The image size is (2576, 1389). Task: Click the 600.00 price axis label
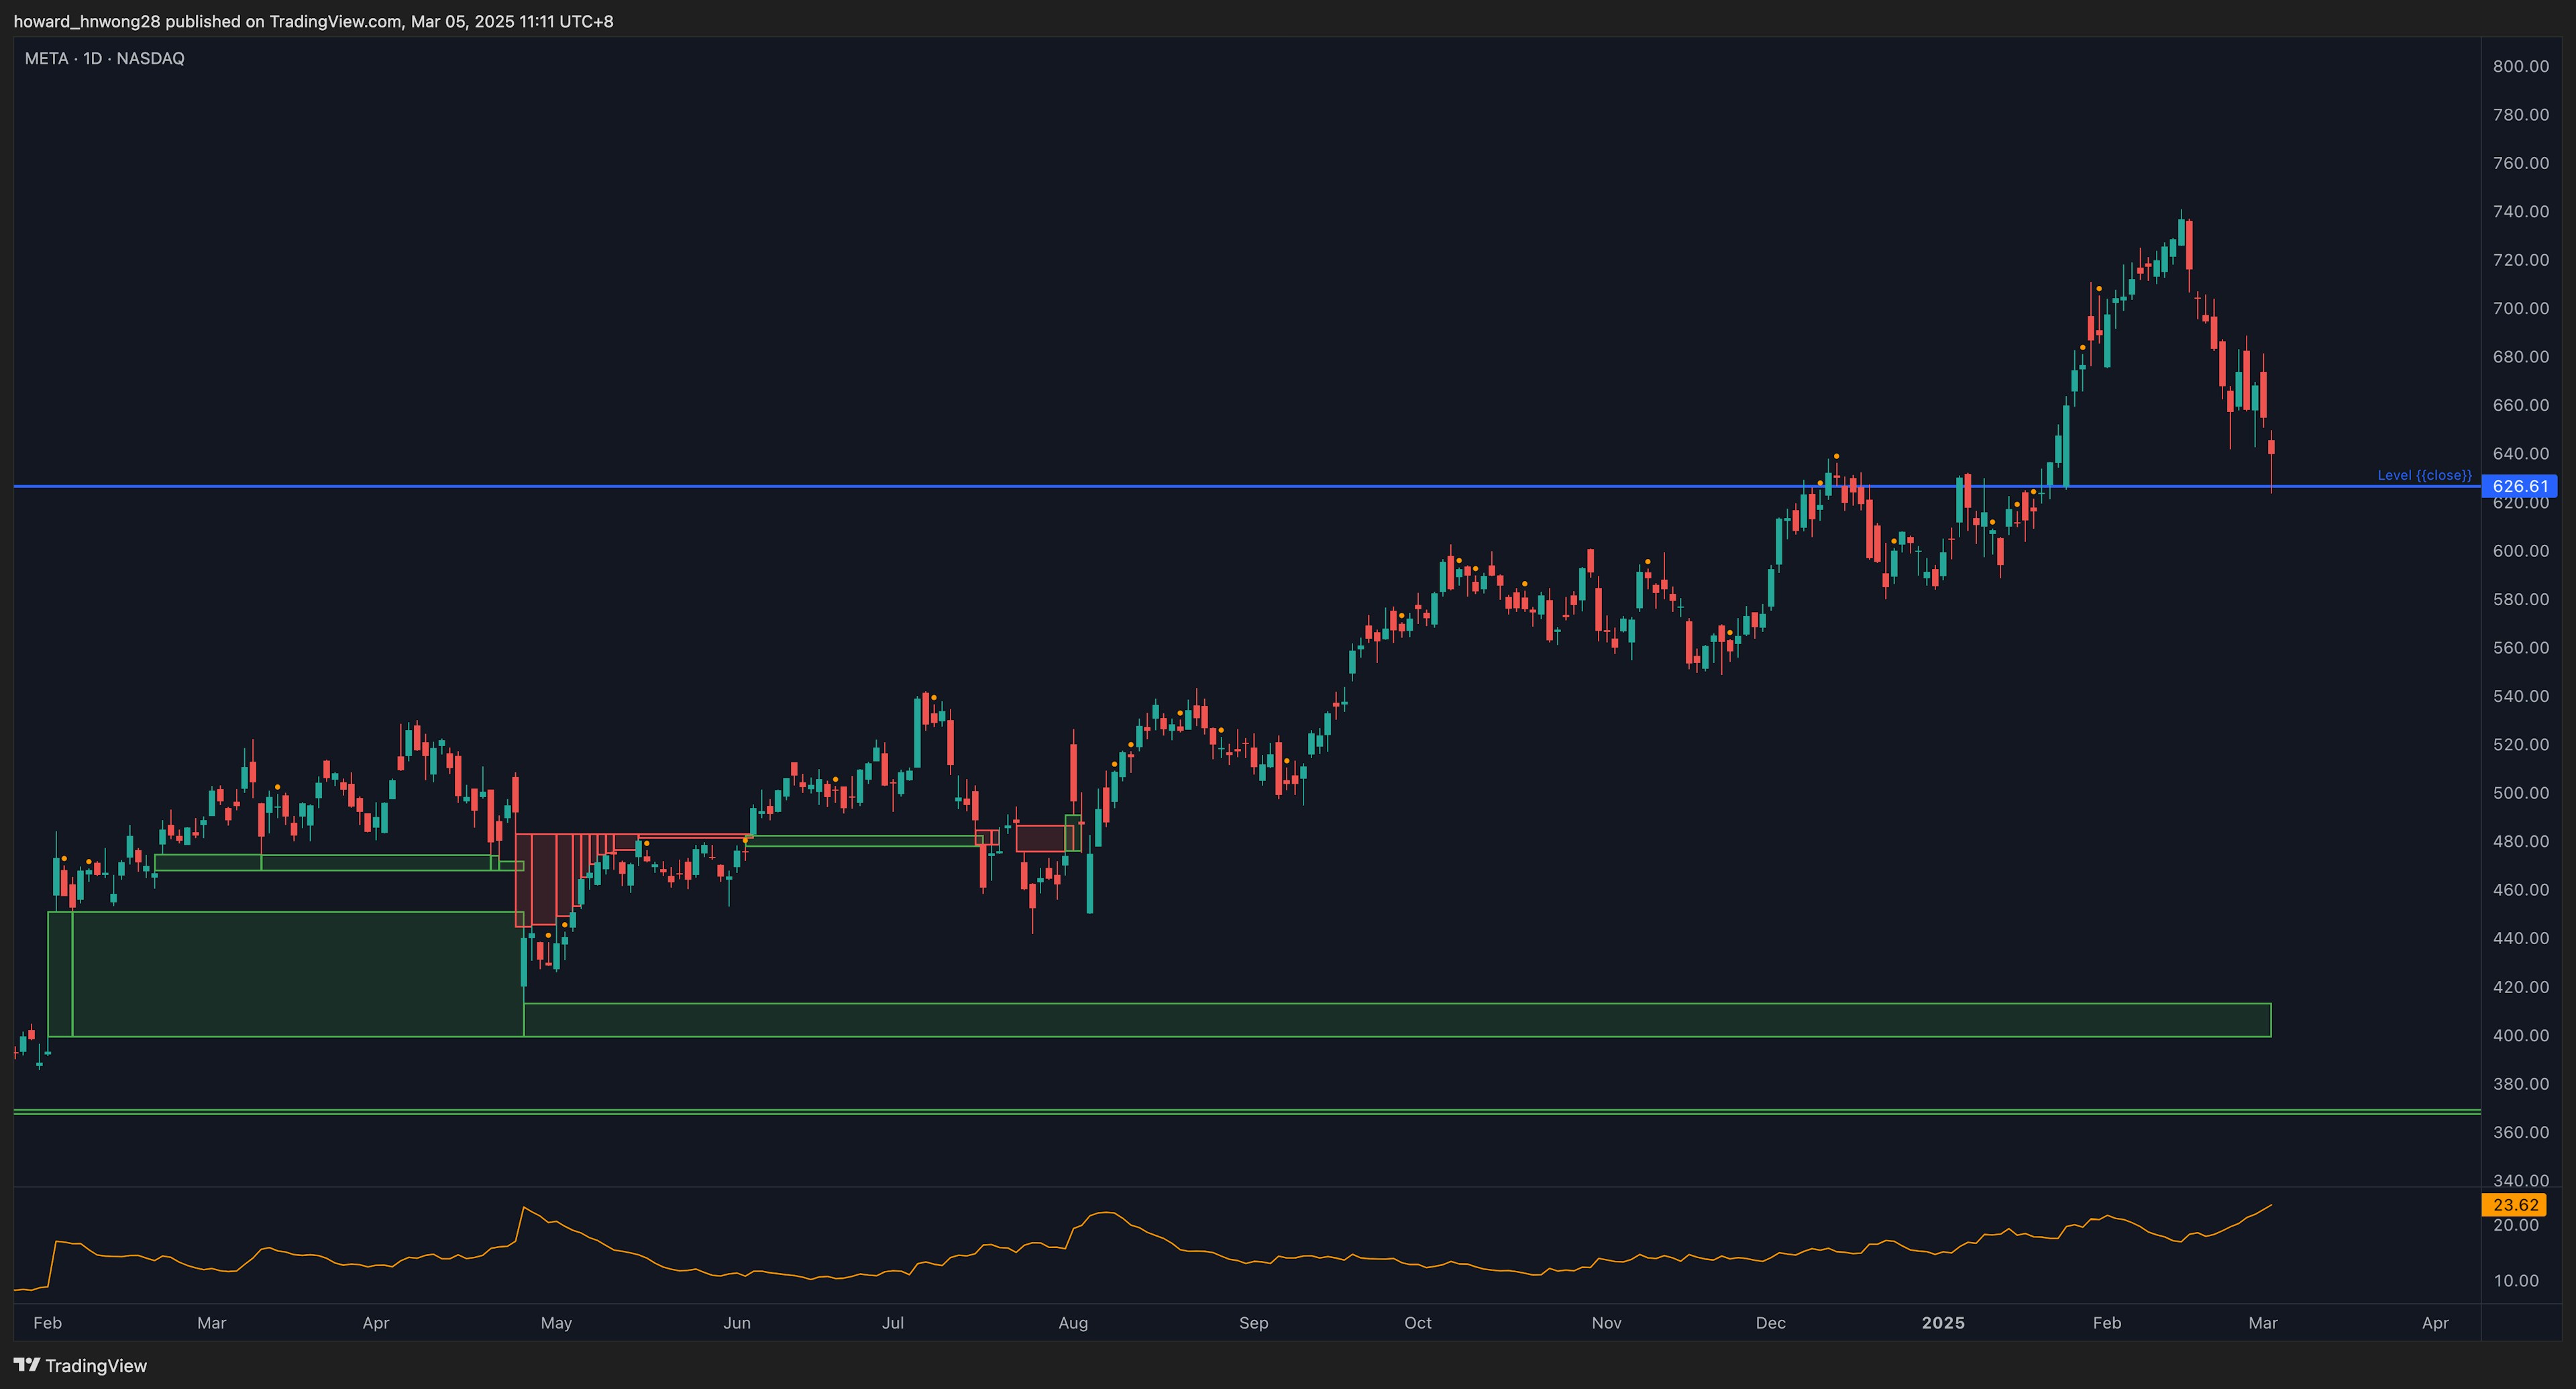[2521, 551]
